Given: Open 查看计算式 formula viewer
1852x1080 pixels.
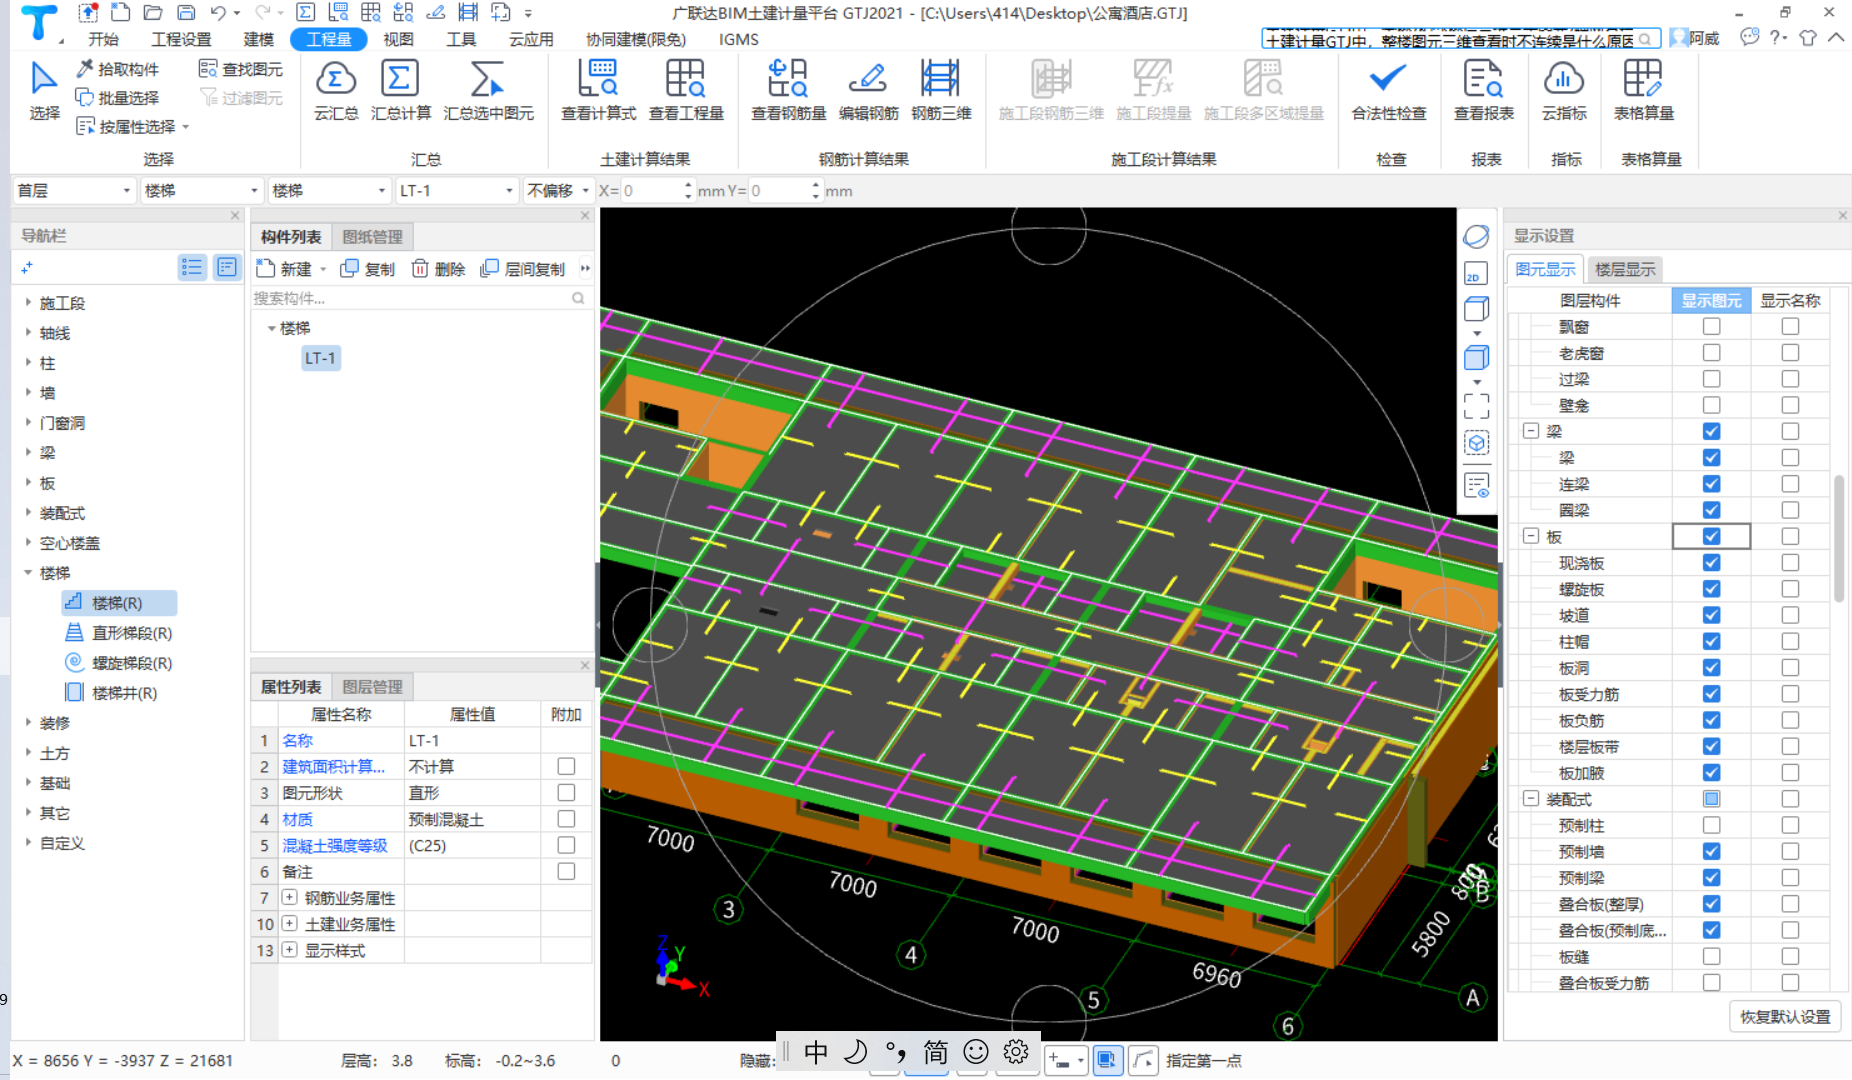Looking at the screenshot, I should [x=598, y=90].
